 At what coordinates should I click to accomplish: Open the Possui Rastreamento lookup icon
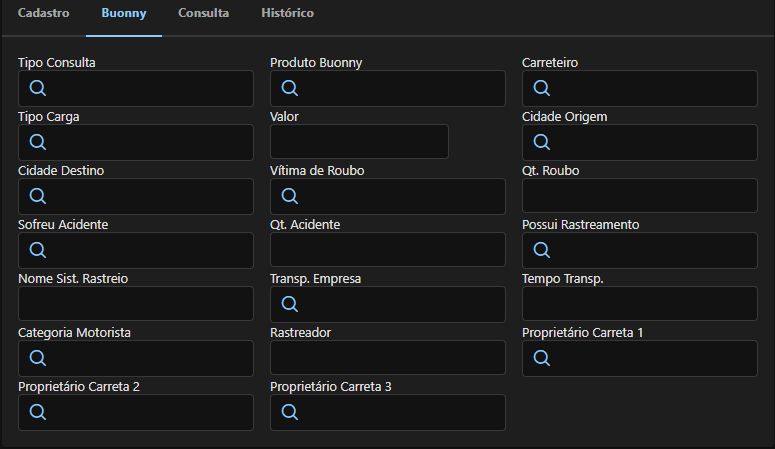pos(542,250)
